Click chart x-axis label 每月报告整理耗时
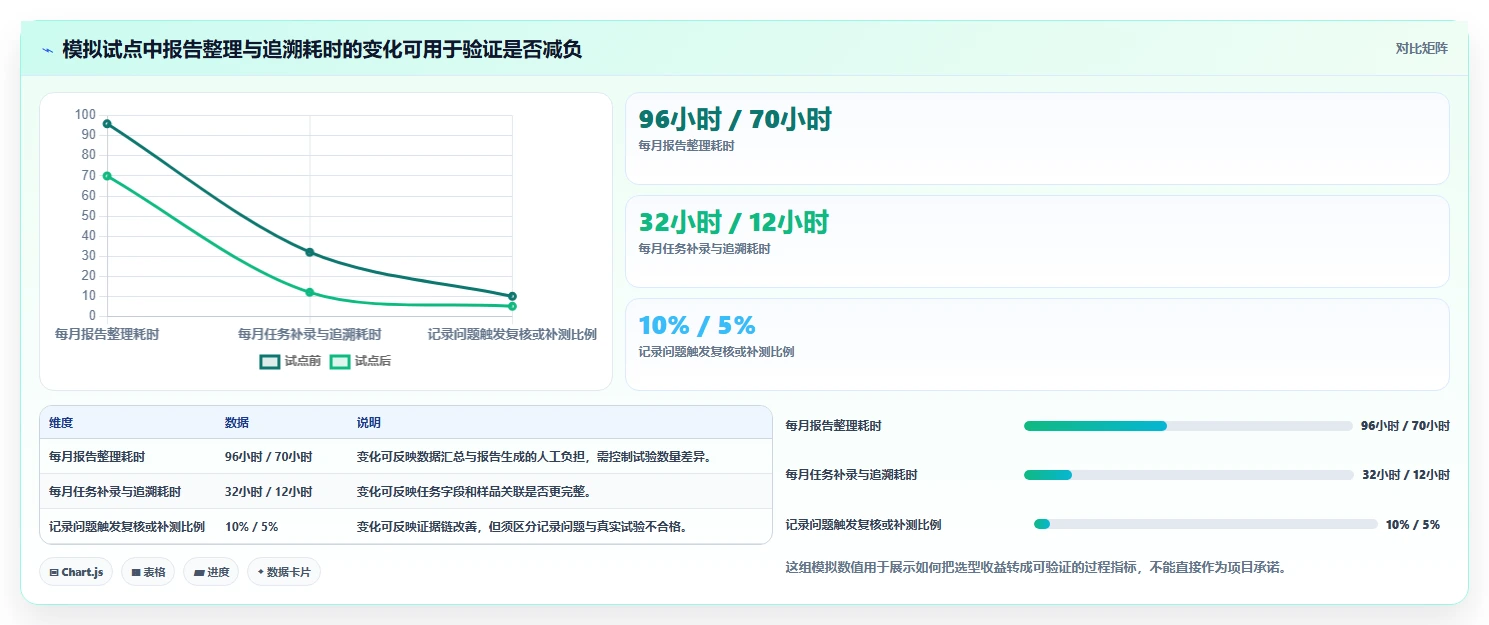Viewport: 1489px width, 625px height. [x=107, y=334]
